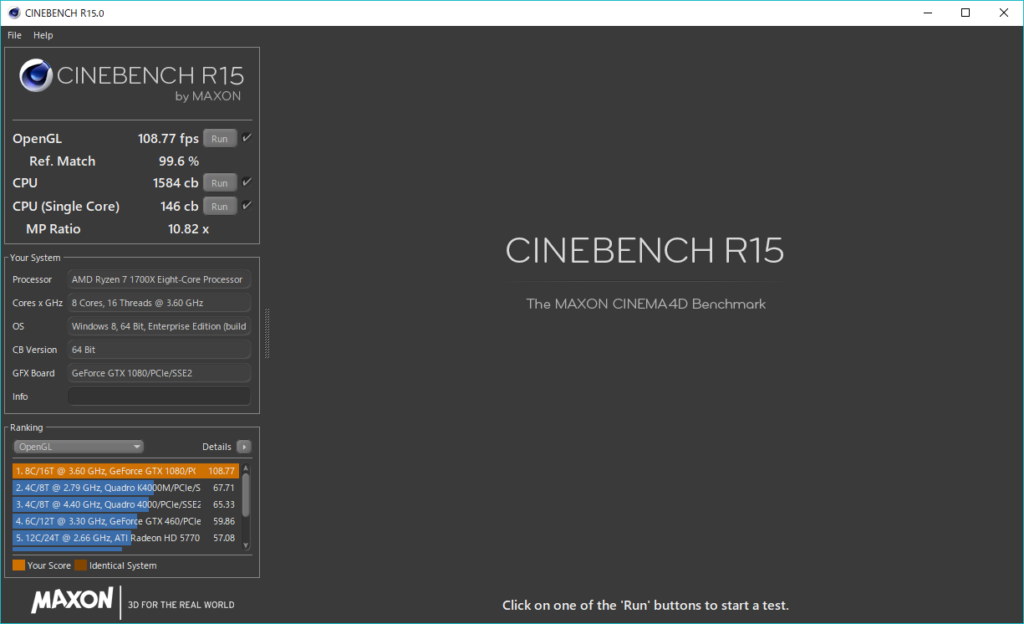Click the Ref. Match 99.6 % value
Image resolution: width=1024 pixels, height=624 pixels.
[x=179, y=161]
